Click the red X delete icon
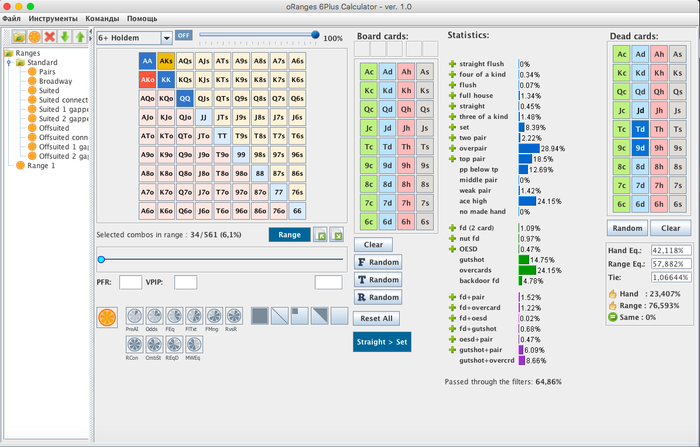This screenshot has height=447, width=700. tap(50, 37)
